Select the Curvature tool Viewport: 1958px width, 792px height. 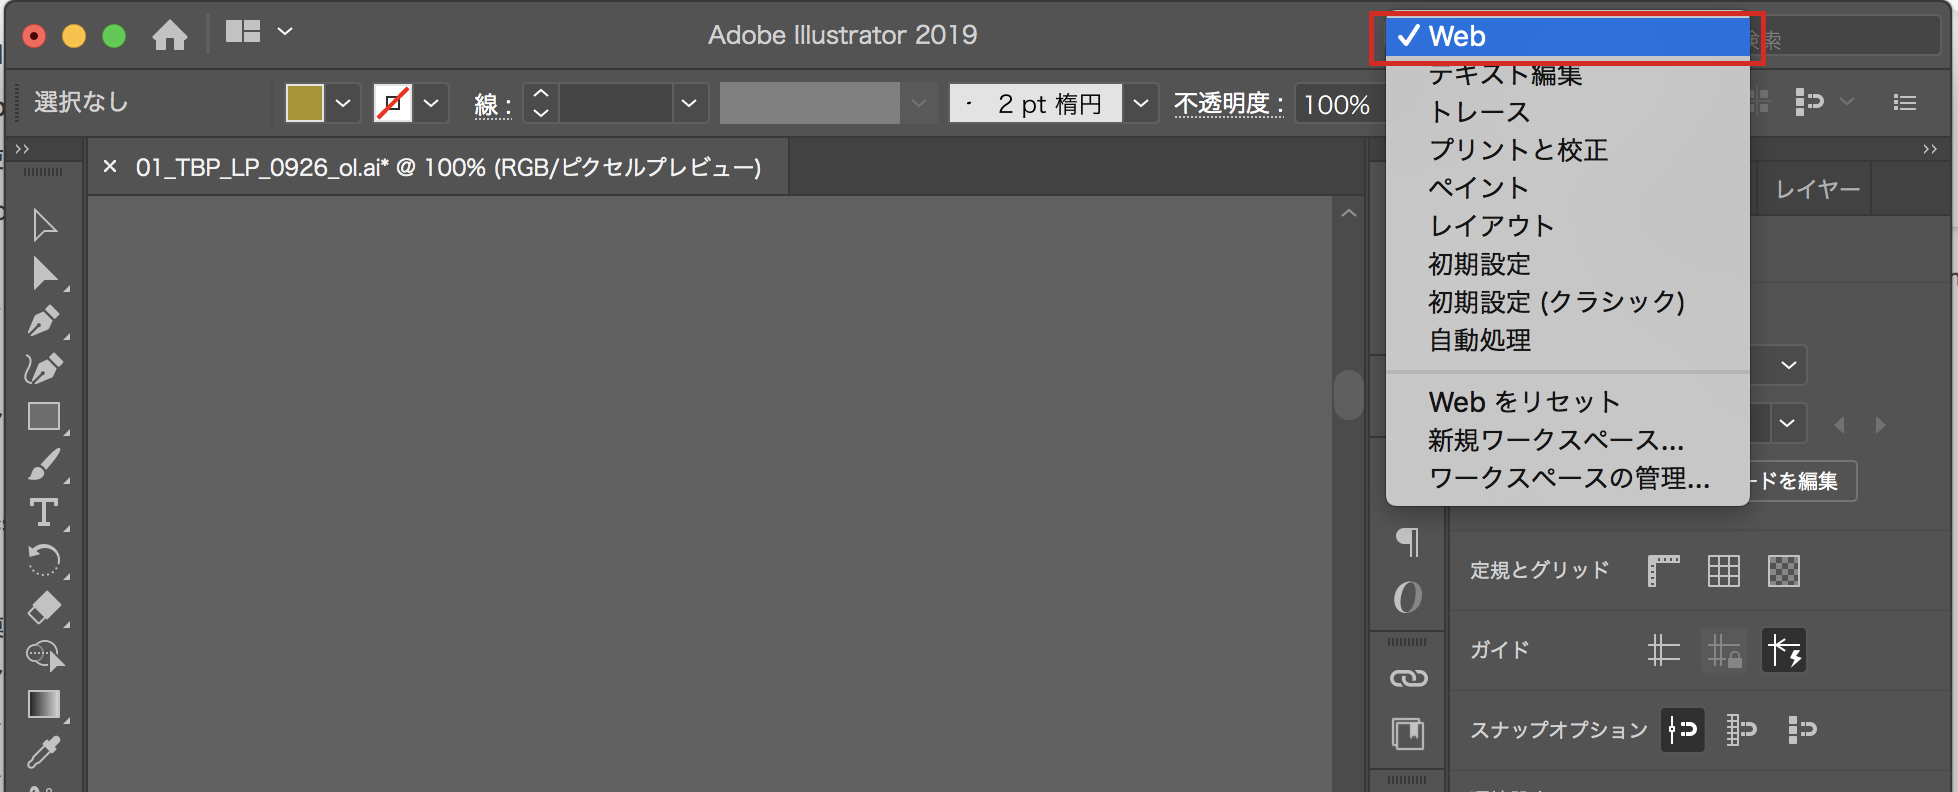[x=44, y=369]
